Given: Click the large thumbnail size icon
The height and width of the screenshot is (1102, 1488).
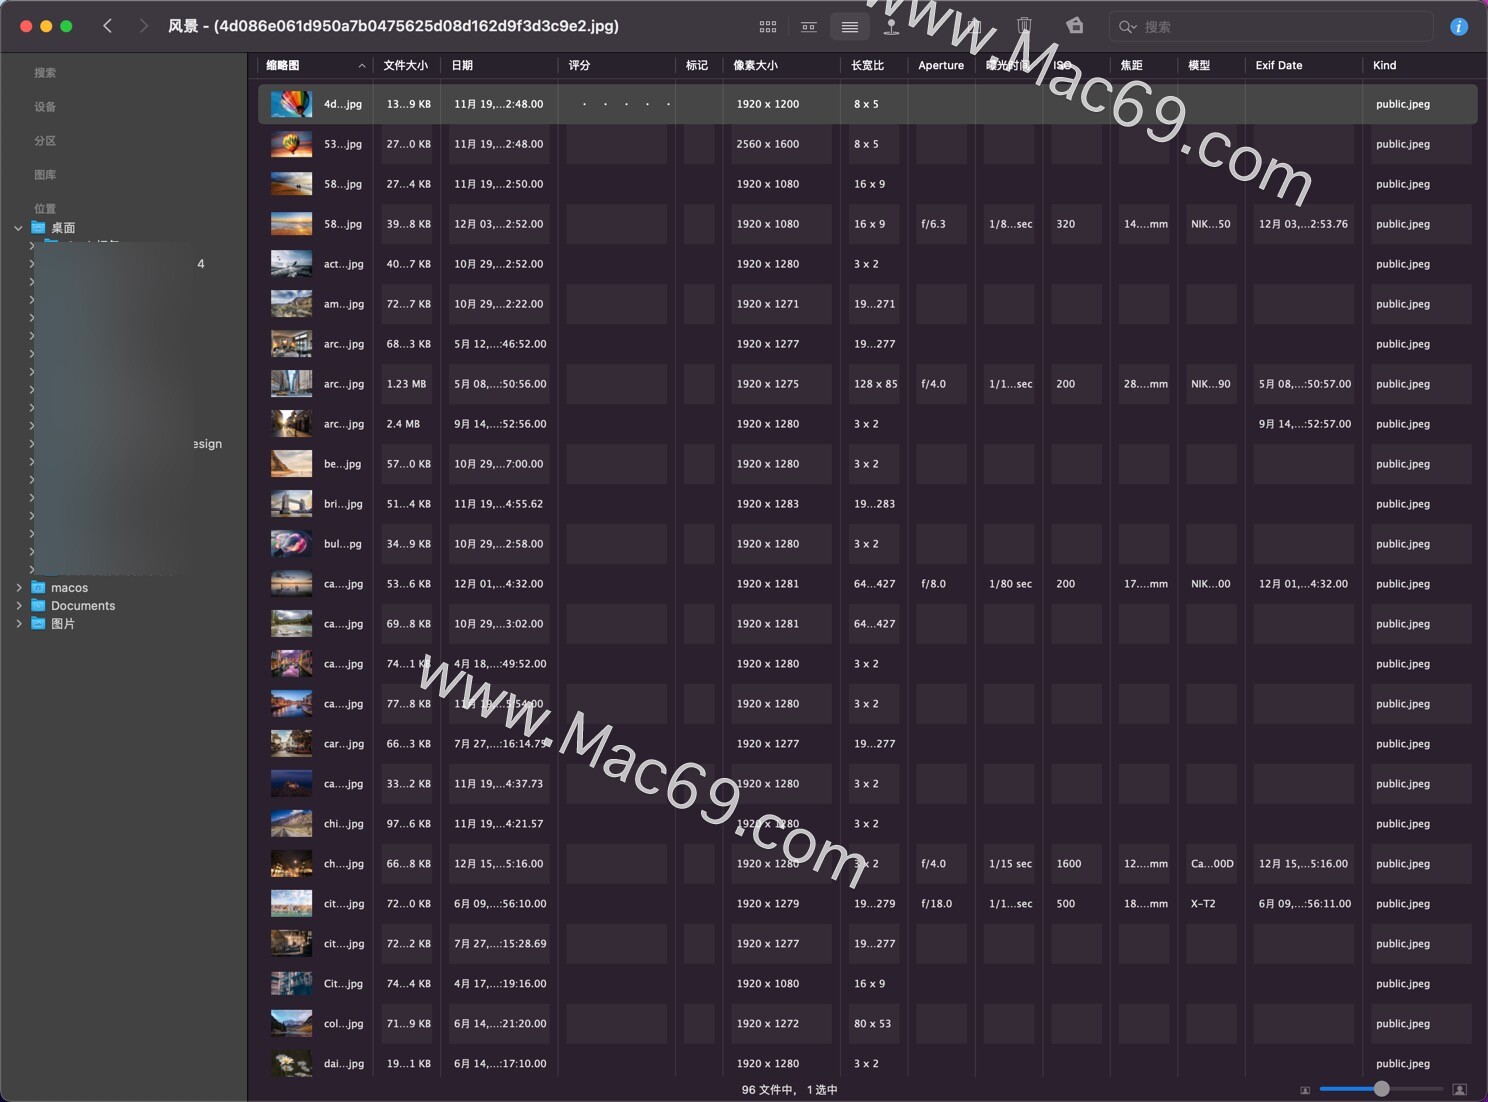Looking at the screenshot, I should tap(1460, 1090).
